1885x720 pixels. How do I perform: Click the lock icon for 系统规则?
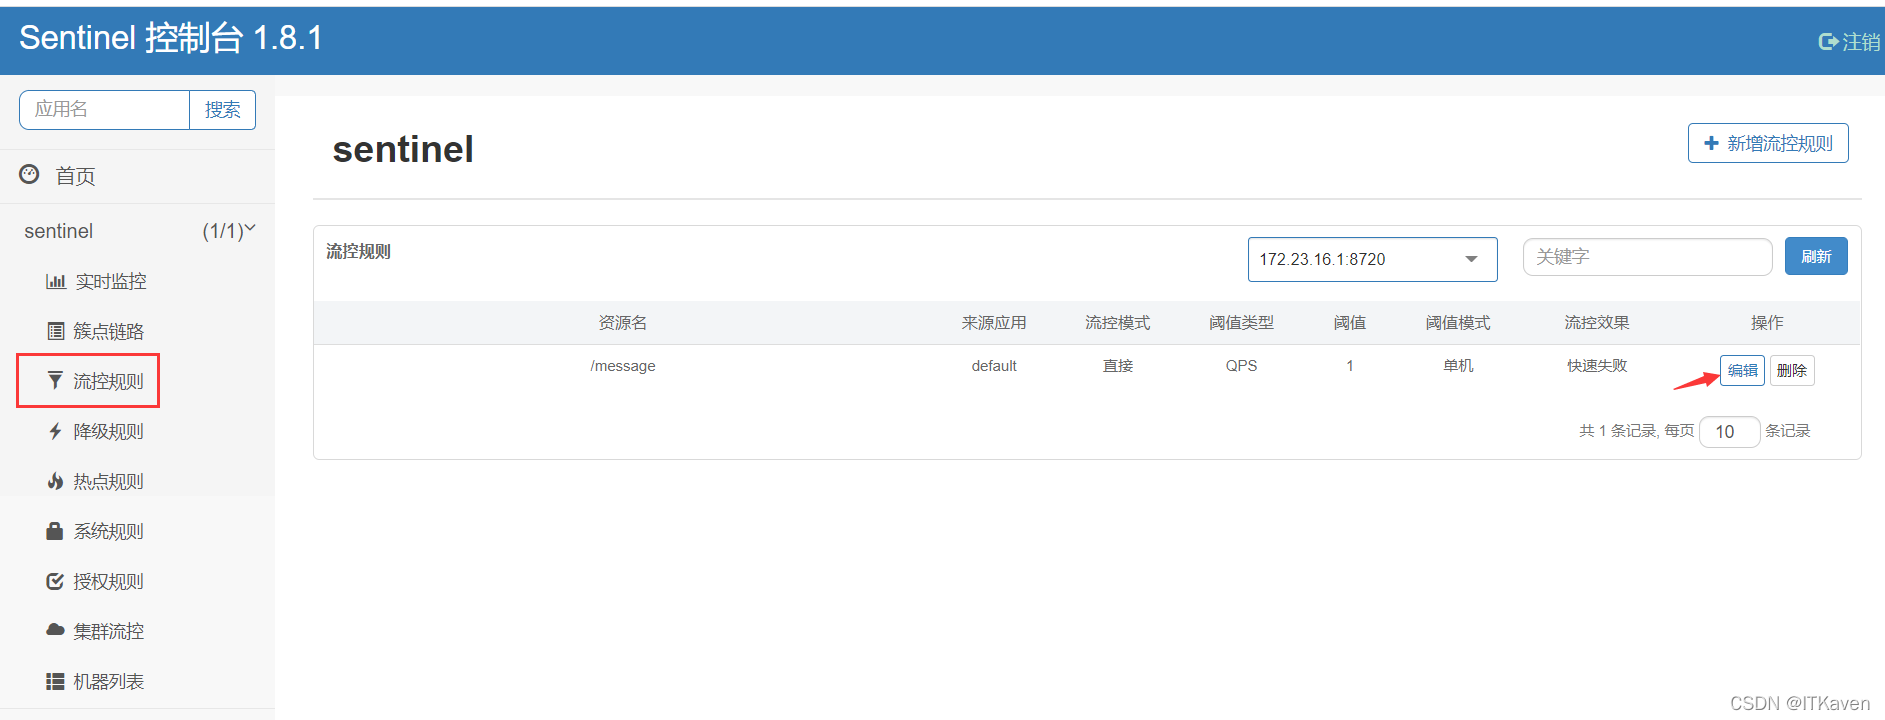point(56,531)
